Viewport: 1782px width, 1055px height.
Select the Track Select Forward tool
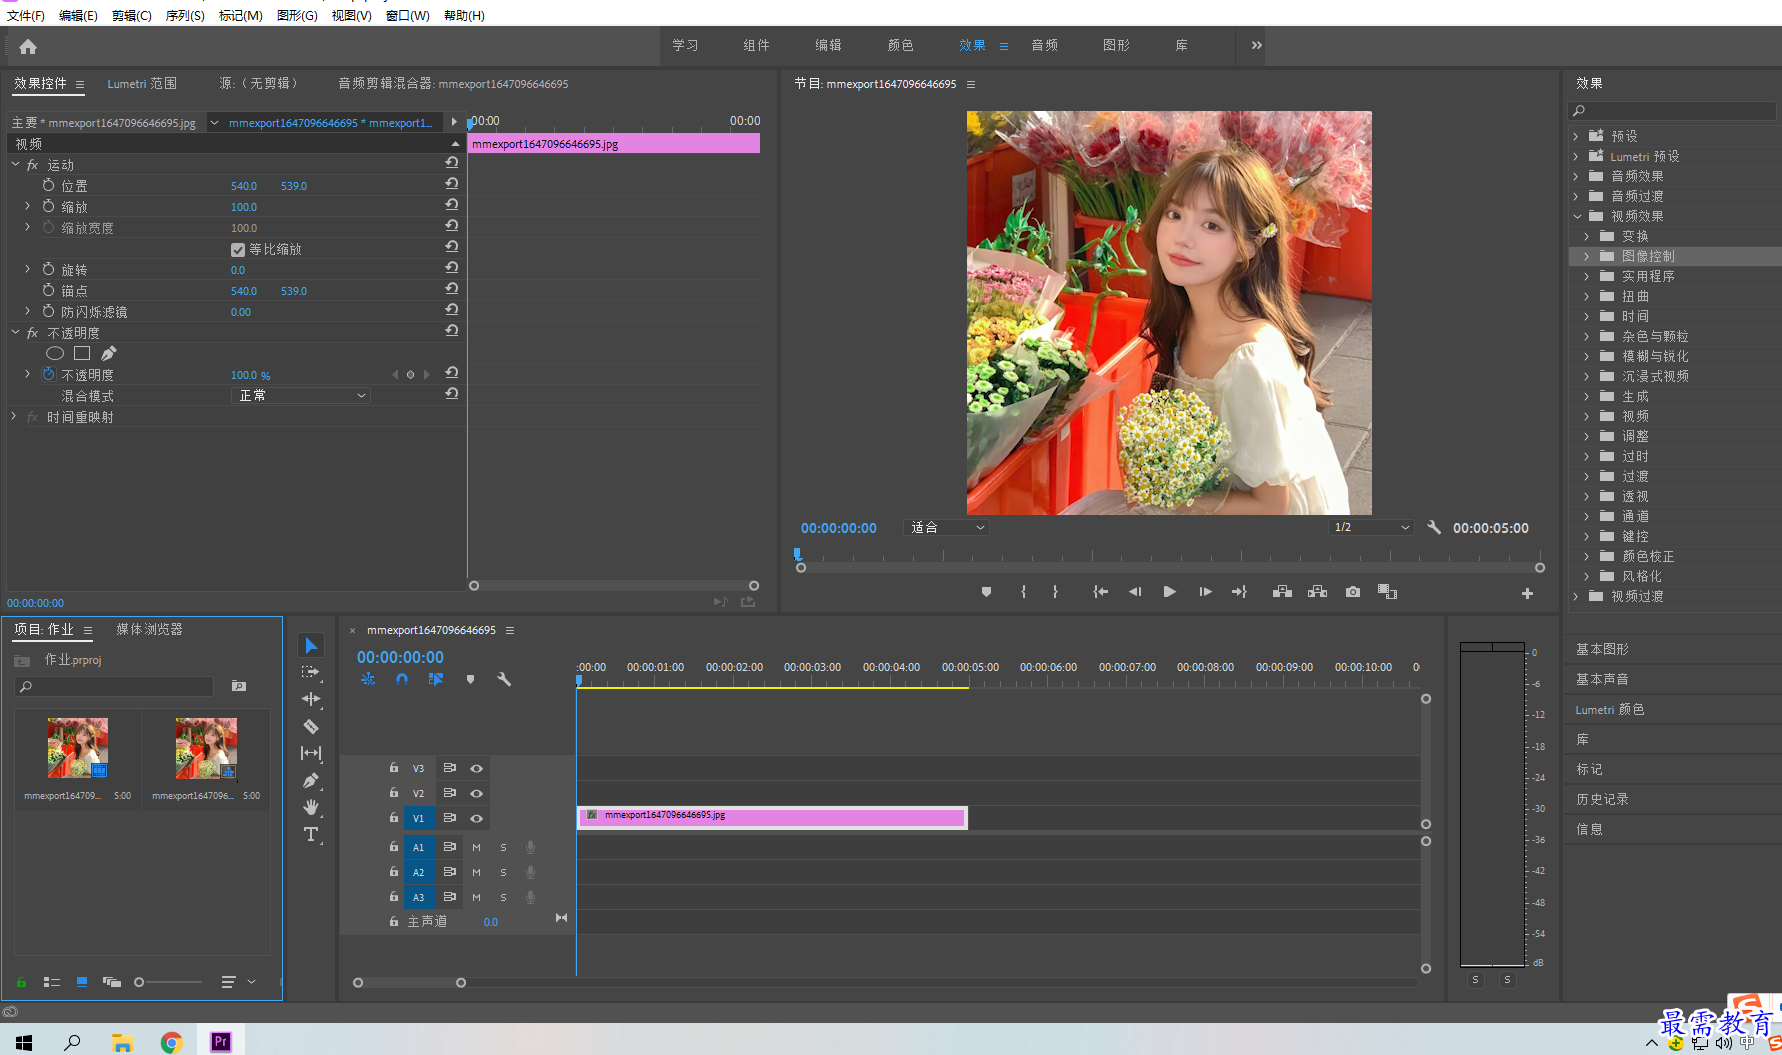click(x=311, y=673)
